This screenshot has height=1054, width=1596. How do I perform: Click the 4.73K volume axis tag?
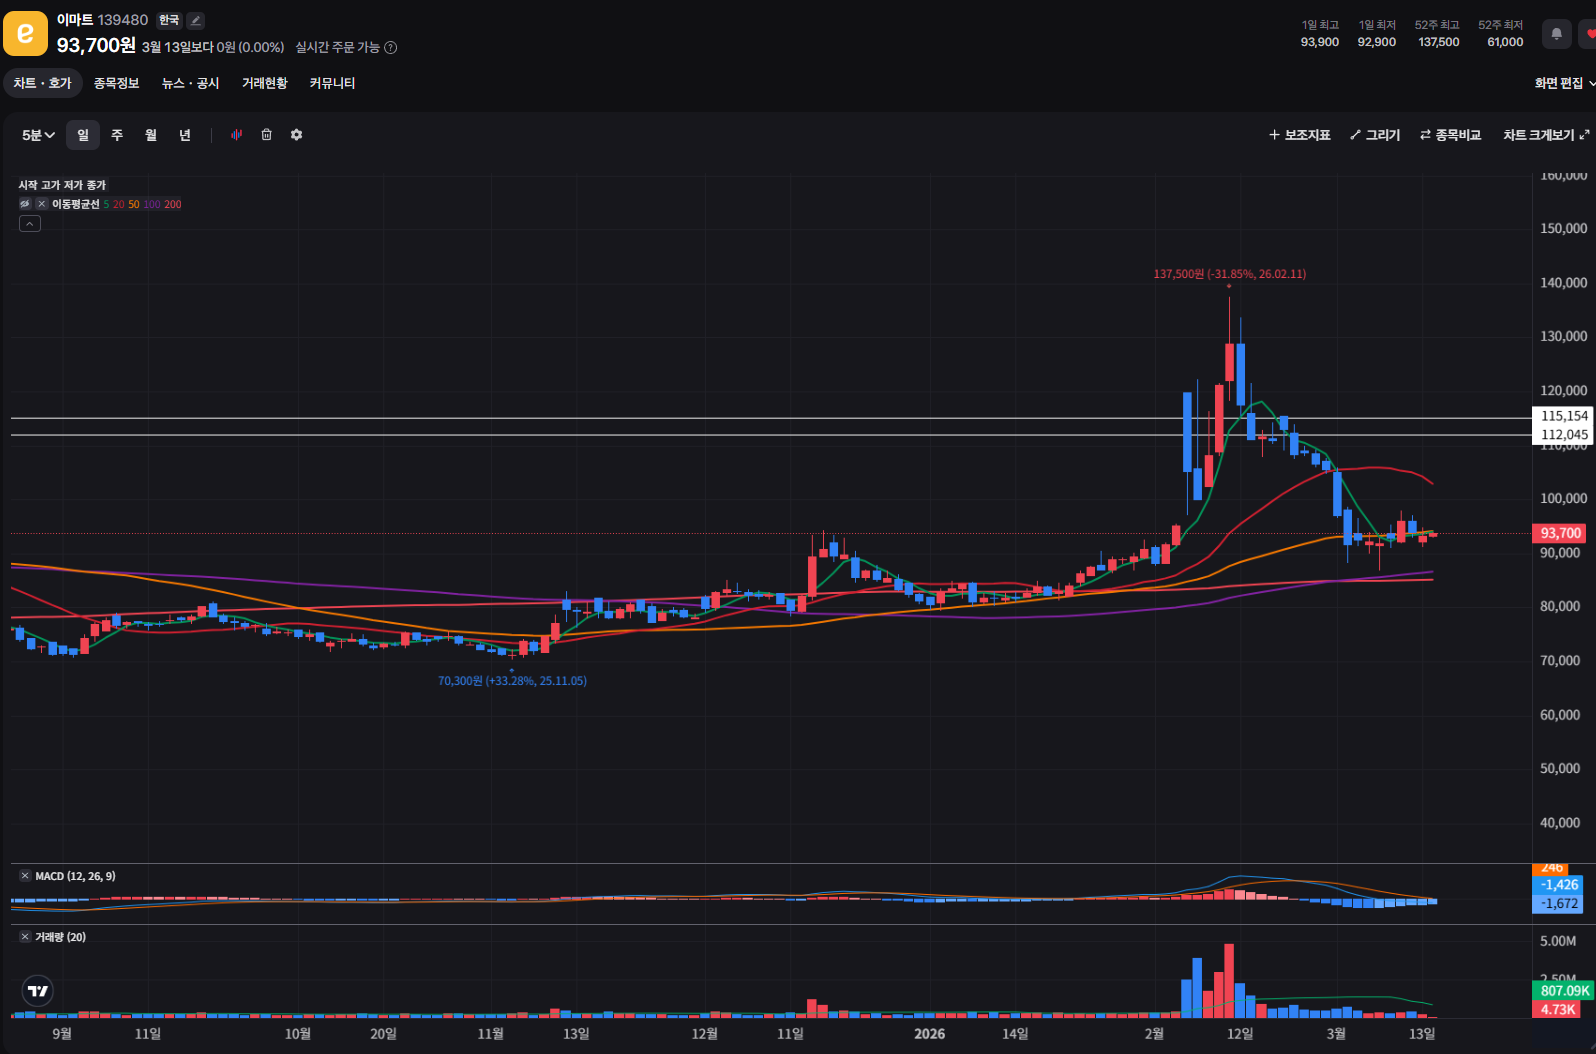tap(1558, 1009)
